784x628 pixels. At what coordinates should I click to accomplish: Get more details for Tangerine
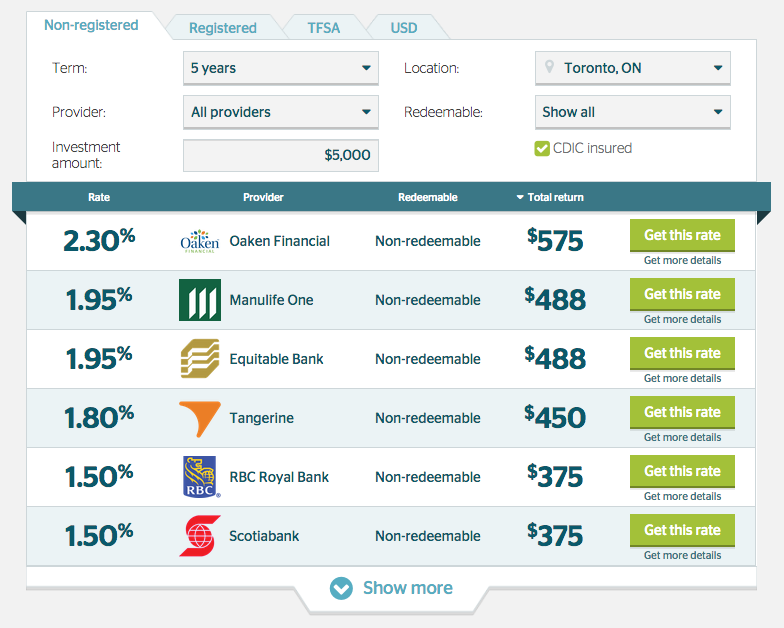[x=682, y=438]
